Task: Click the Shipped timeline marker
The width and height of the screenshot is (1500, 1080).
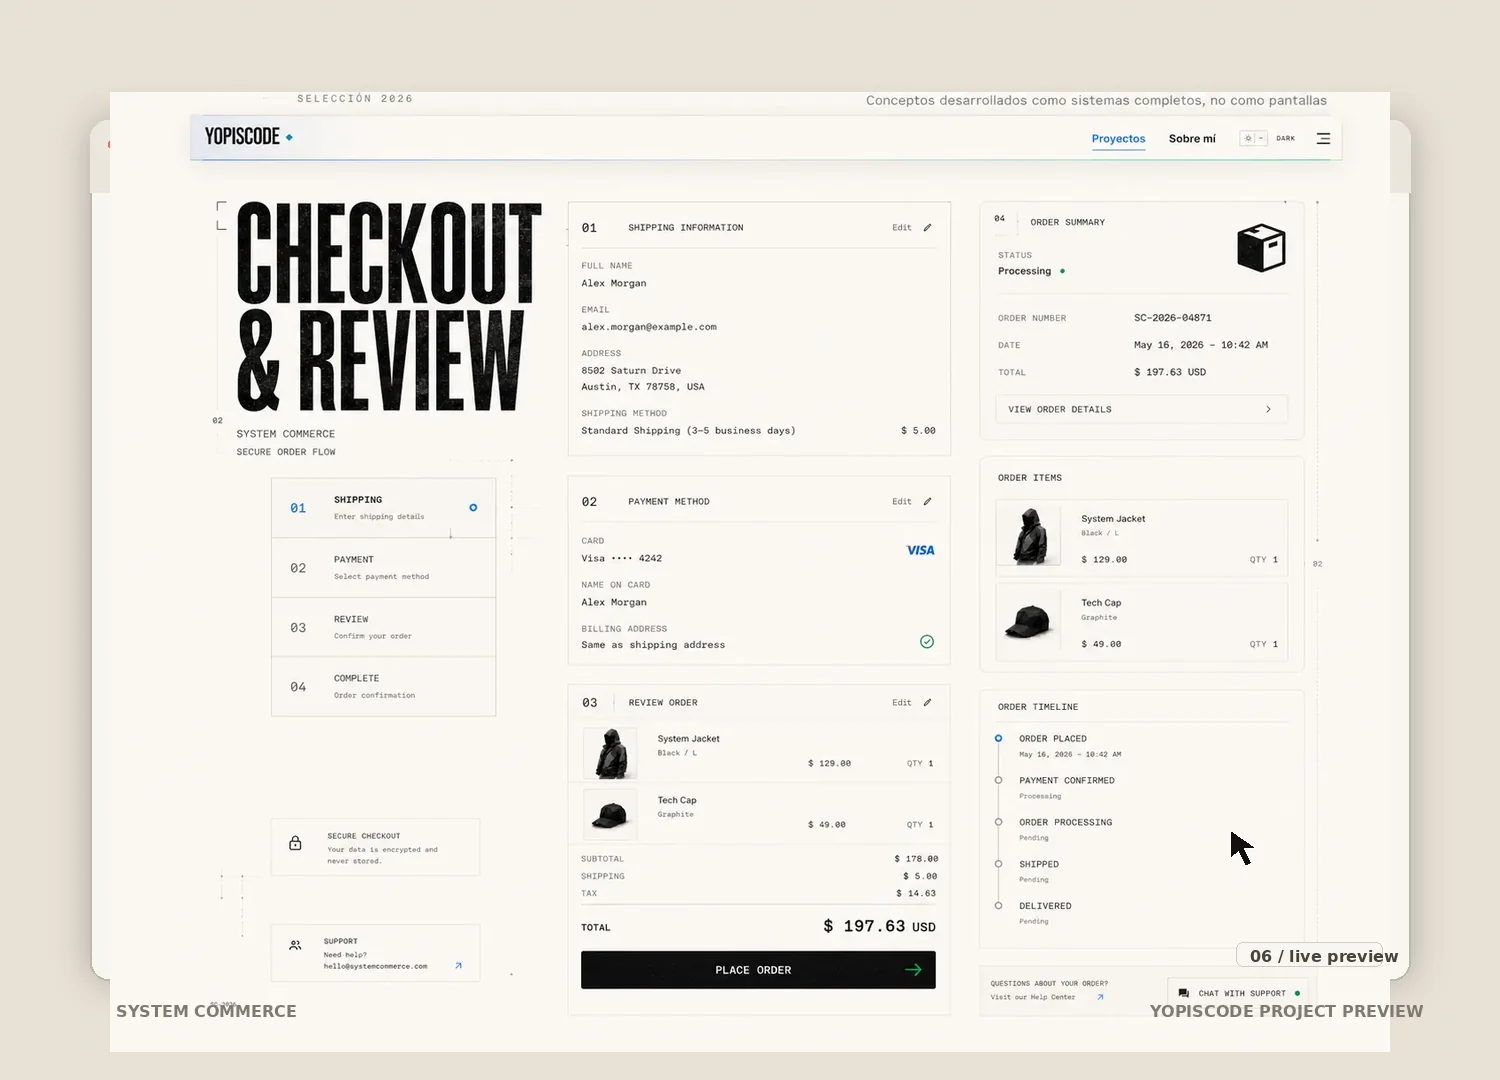Action: (x=998, y=864)
